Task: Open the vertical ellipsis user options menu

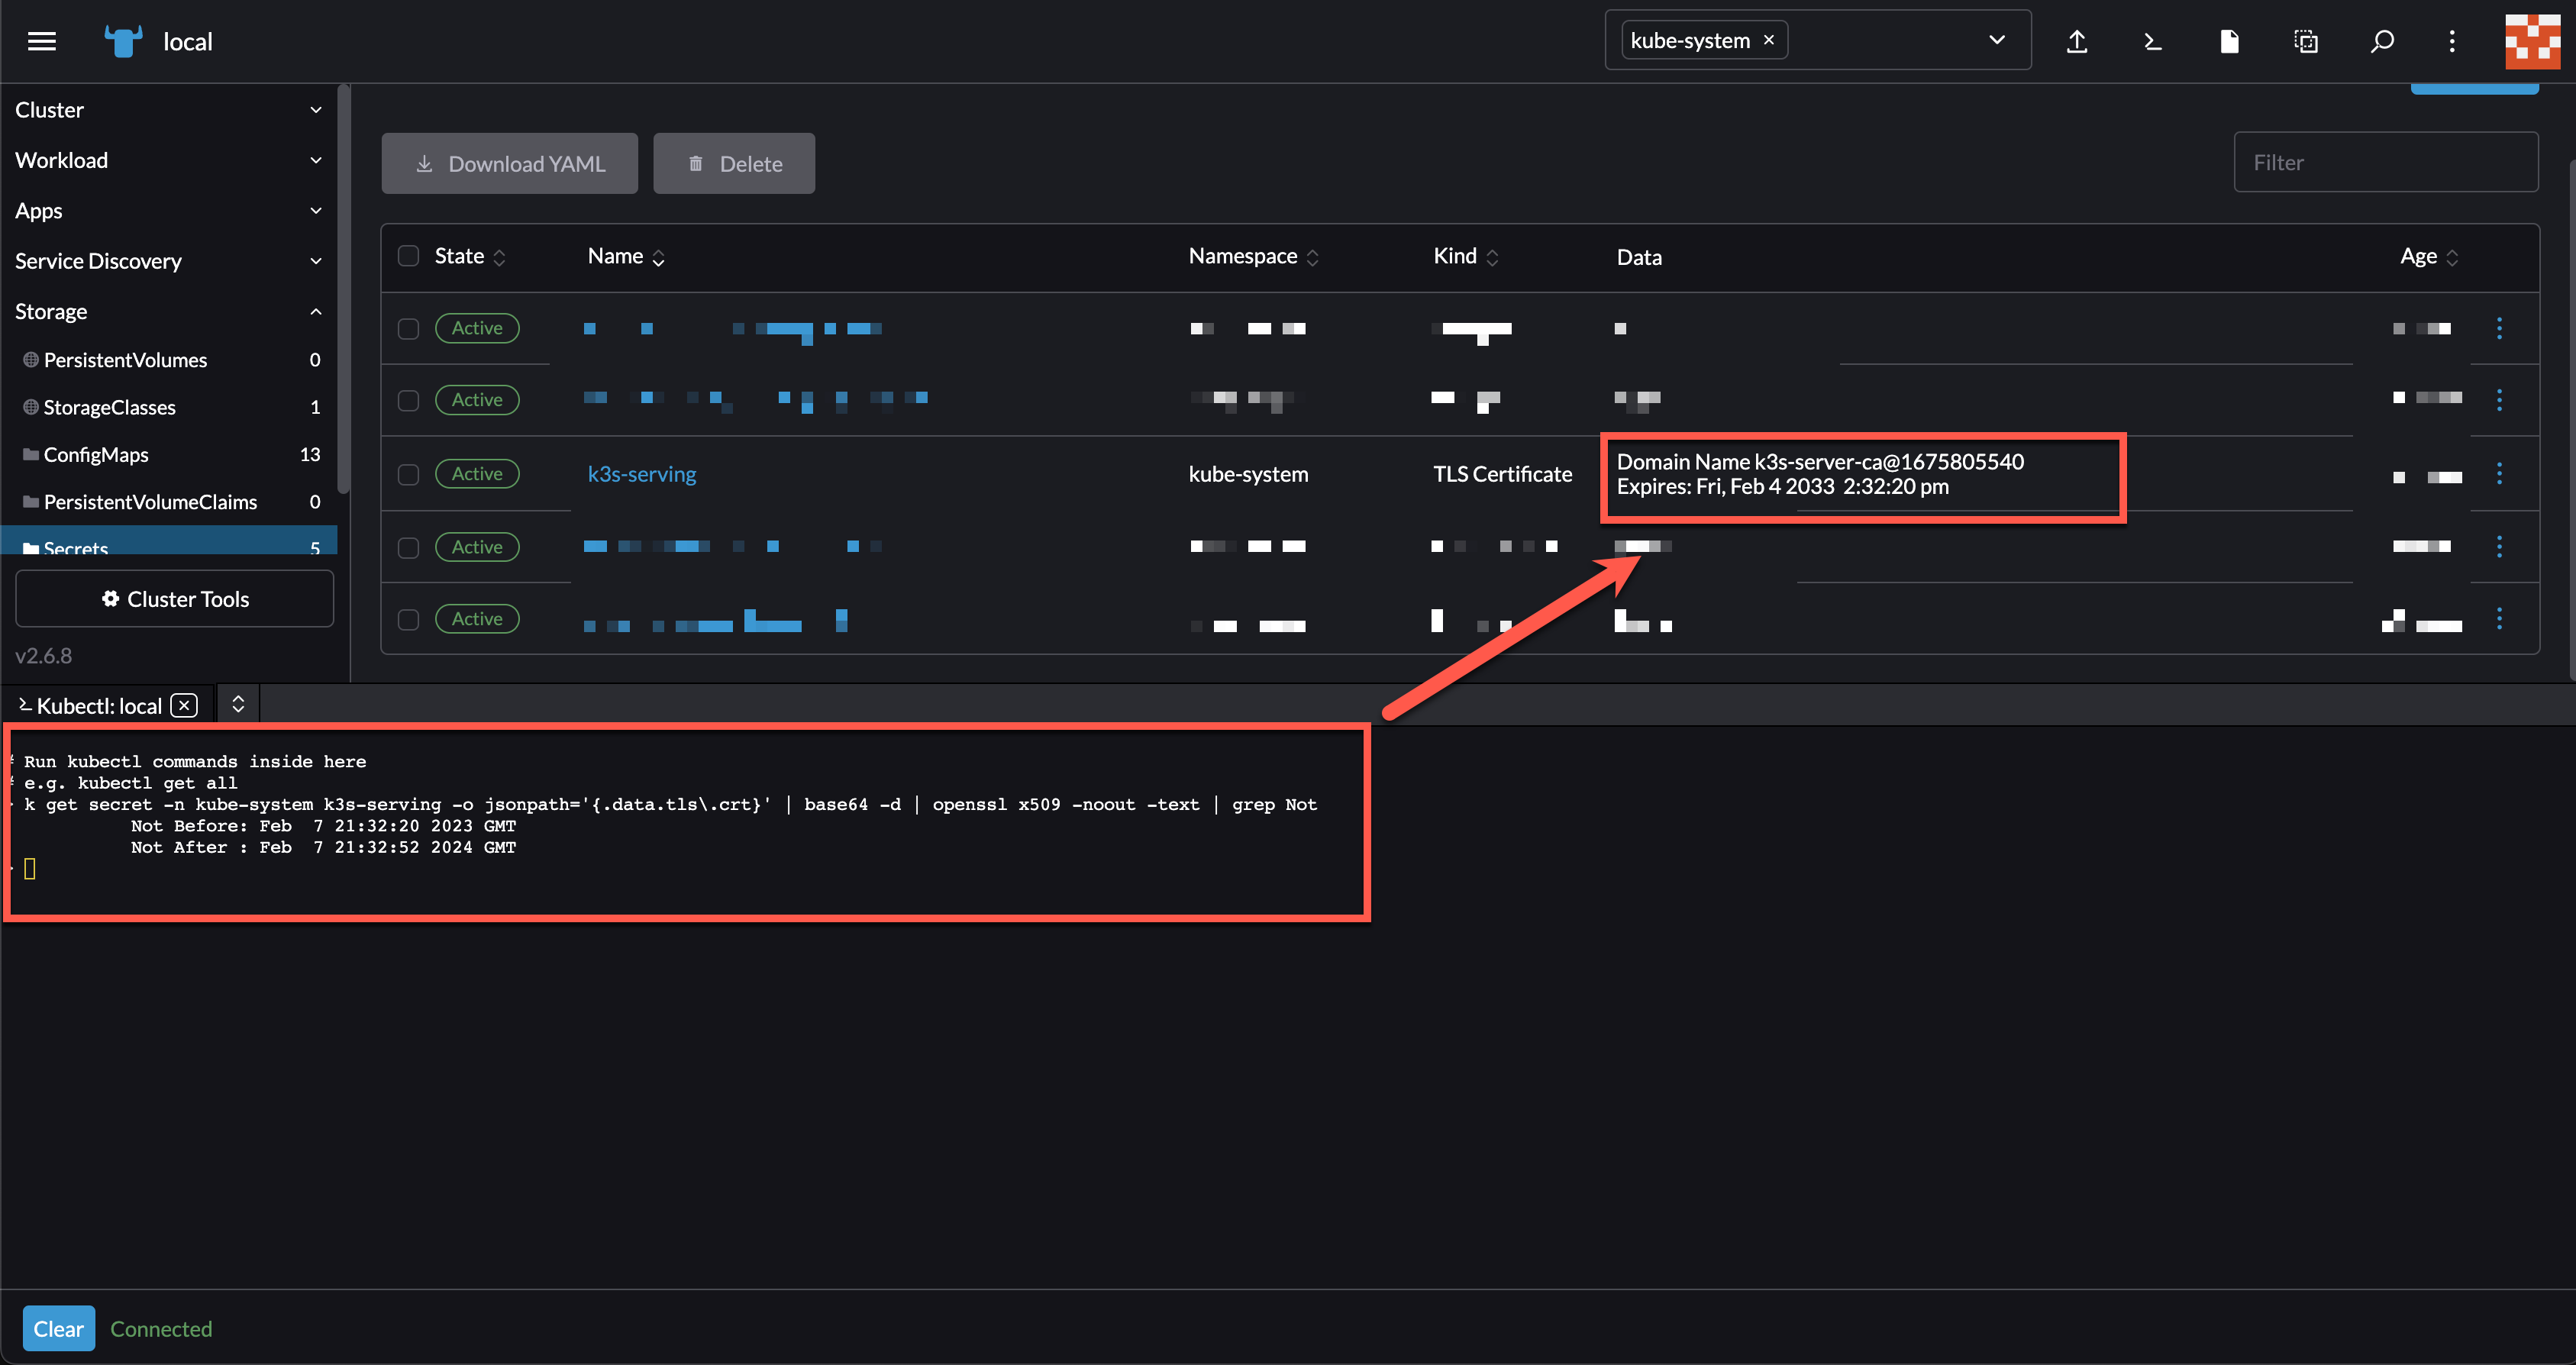Action: tap(2452, 41)
